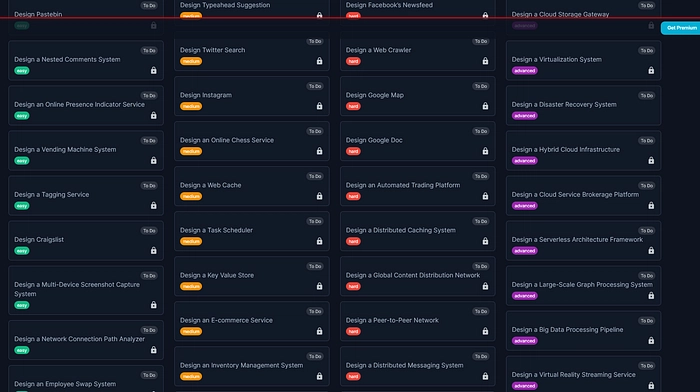The width and height of the screenshot is (700, 392).
Task: Click the lock icon on Design a Tagging Service
Action: tap(154, 206)
